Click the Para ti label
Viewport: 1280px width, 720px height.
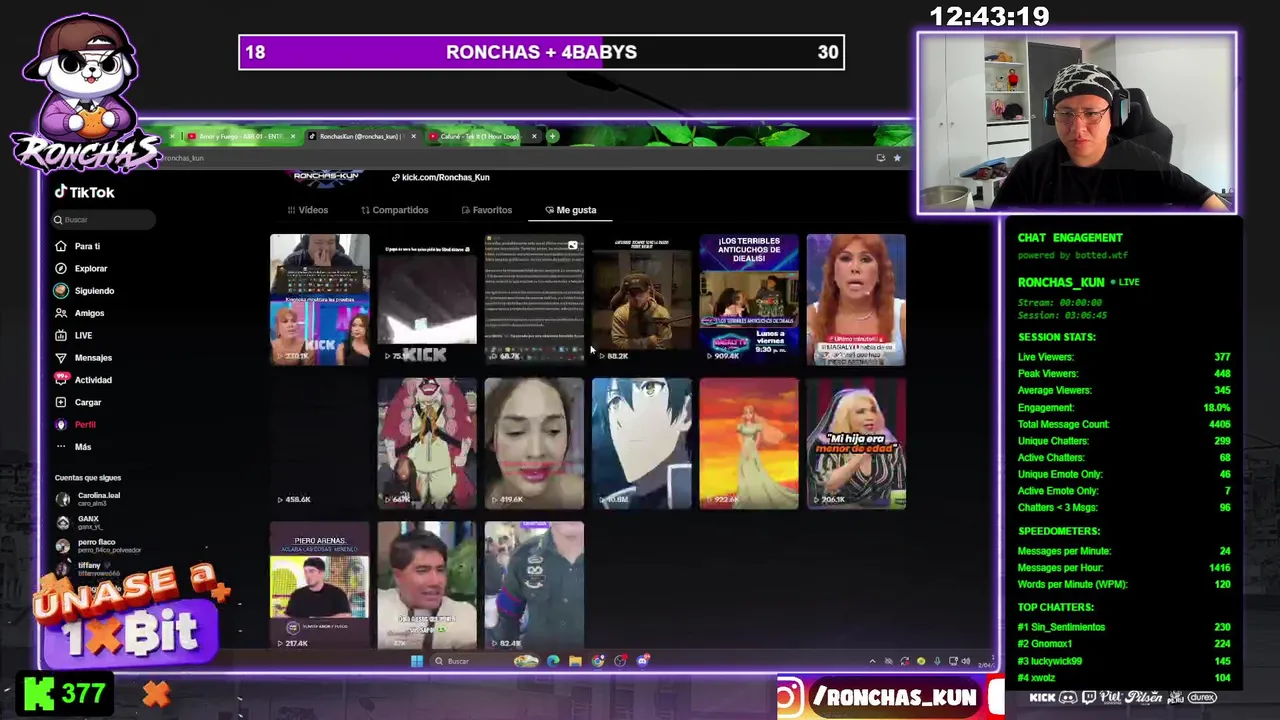pyautogui.click(x=87, y=246)
